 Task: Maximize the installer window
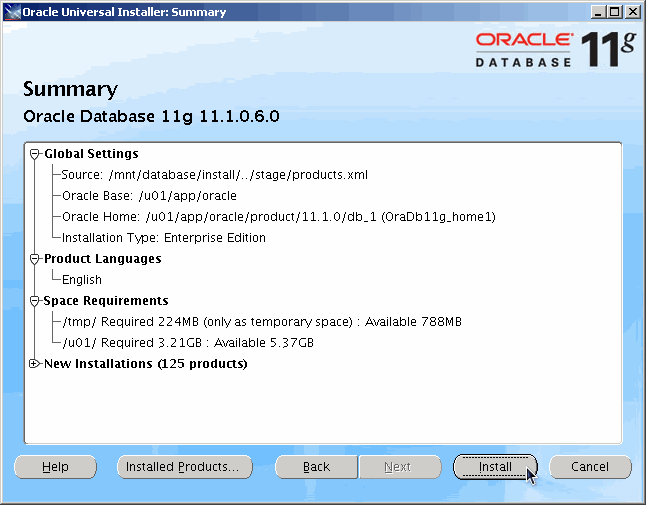pos(615,12)
